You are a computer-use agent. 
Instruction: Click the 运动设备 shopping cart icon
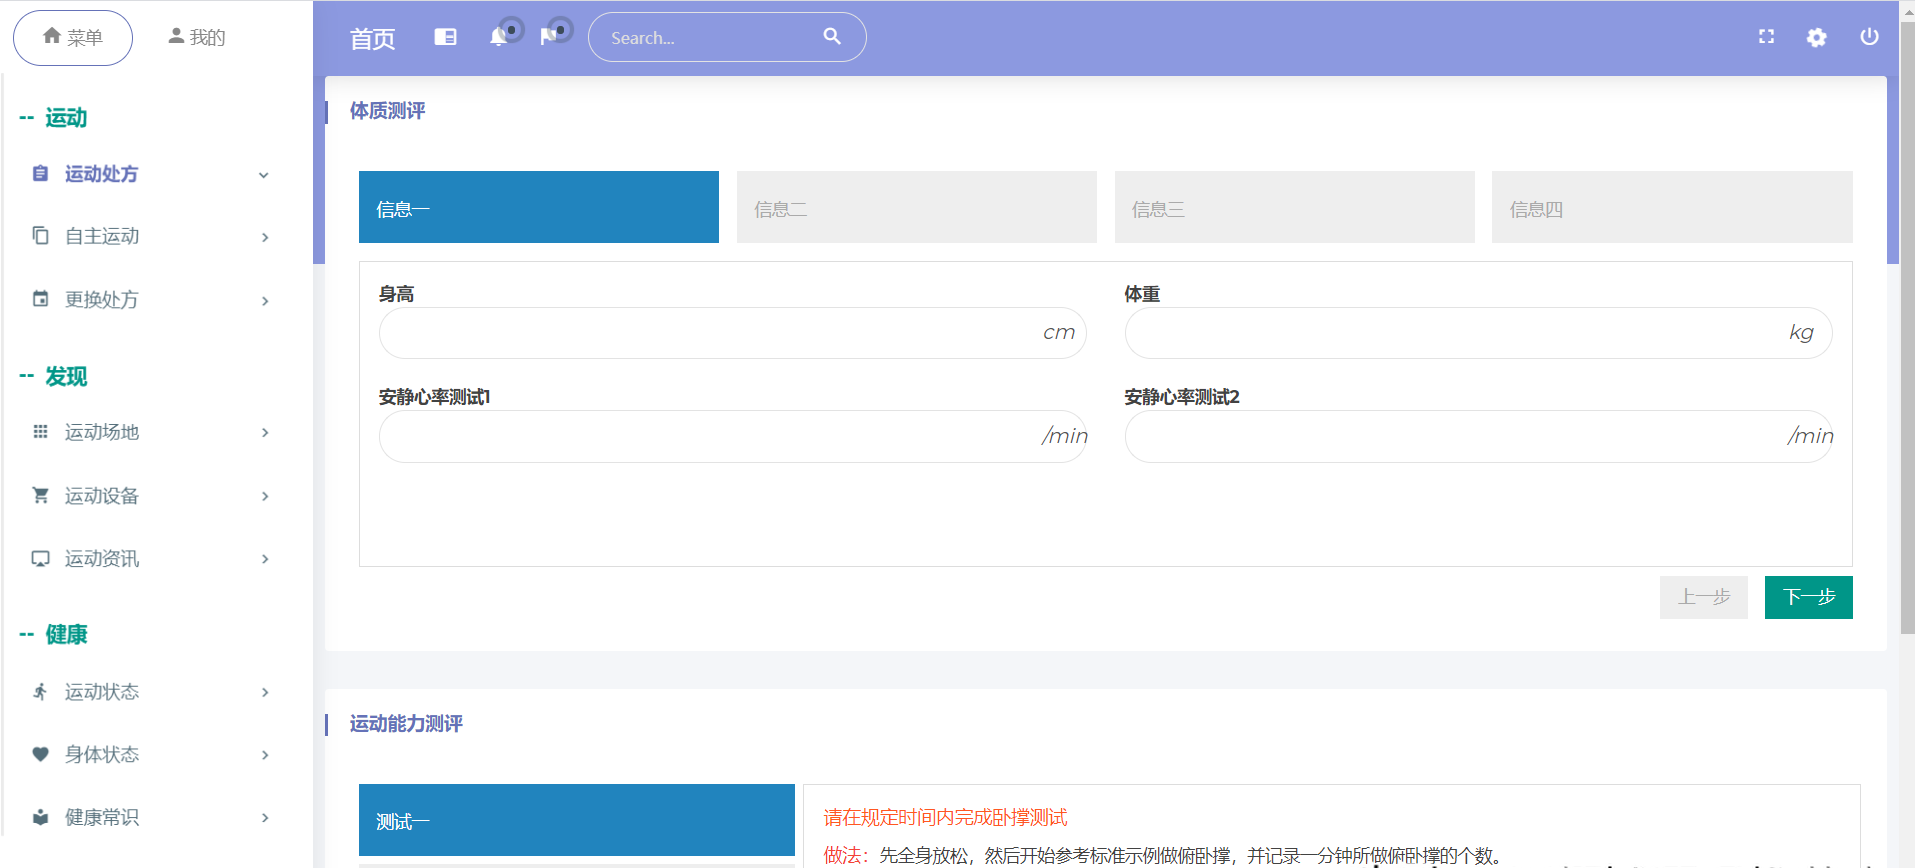click(x=40, y=495)
